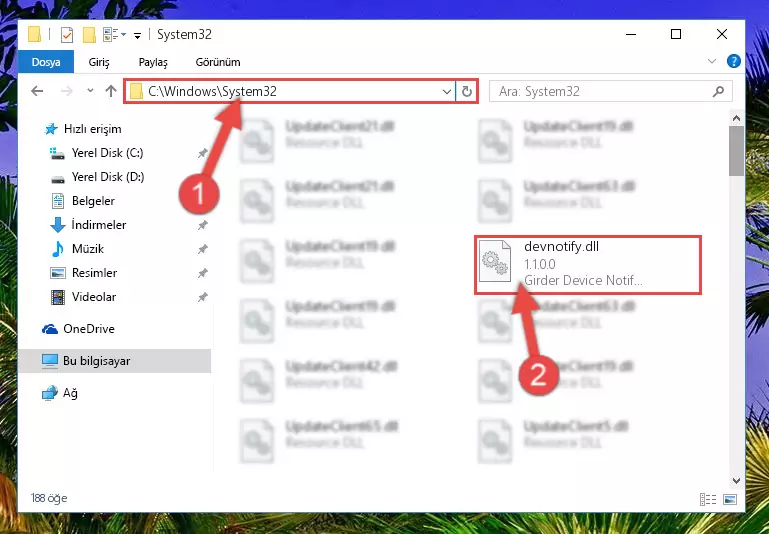Image resolution: width=769 pixels, height=534 pixels.
Task: Open recent locations dropdown arrow
Action: point(90,91)
